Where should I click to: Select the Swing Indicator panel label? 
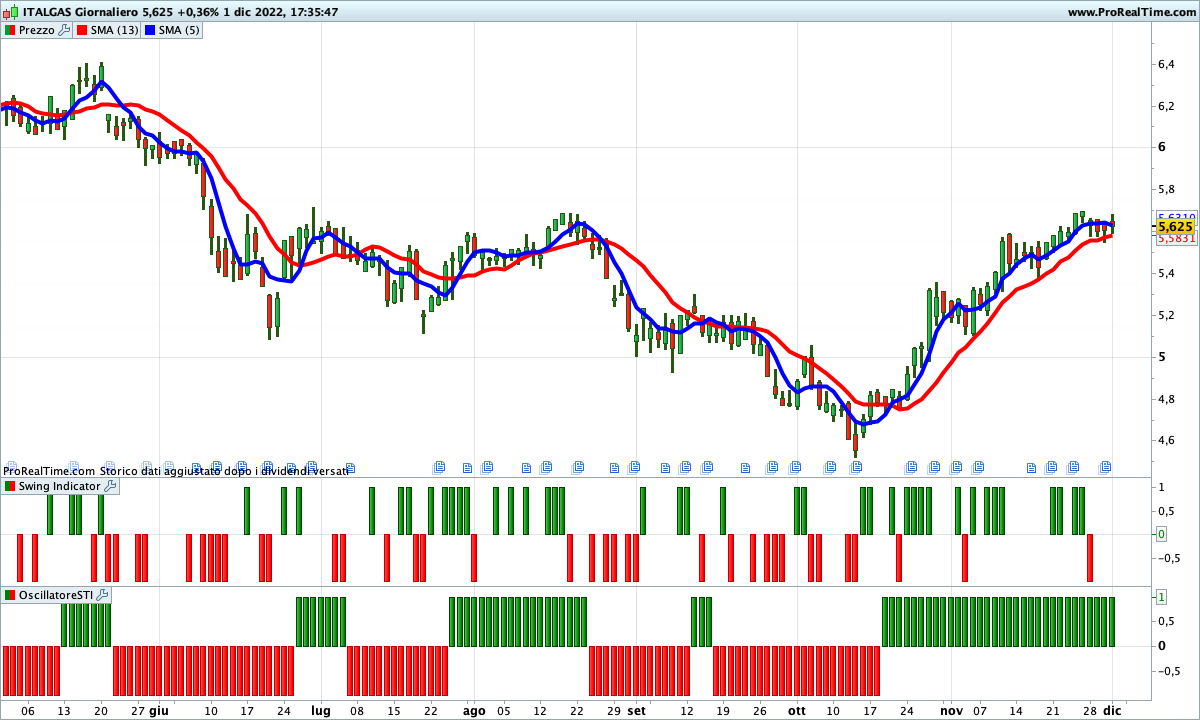point(60,486)
